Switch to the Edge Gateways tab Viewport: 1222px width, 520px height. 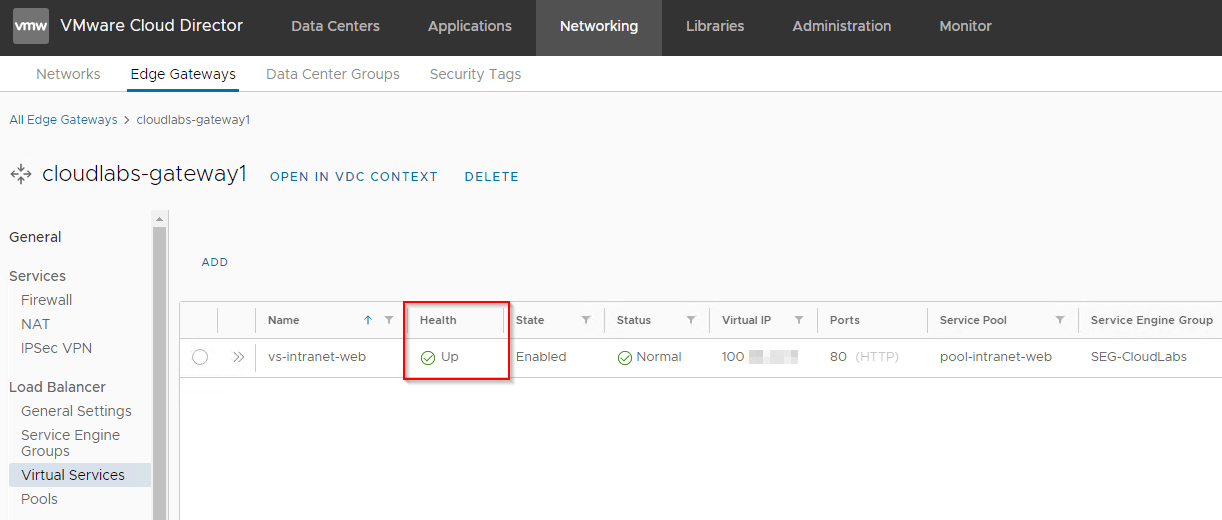tap(183, 74)
